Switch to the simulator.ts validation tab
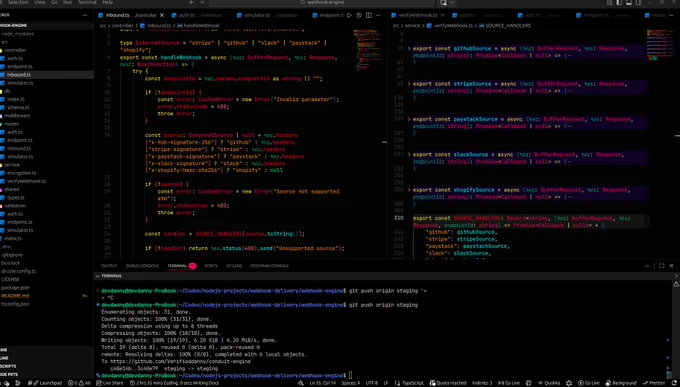680x387 pixels. pyautogui.click(x=267, y=15)
